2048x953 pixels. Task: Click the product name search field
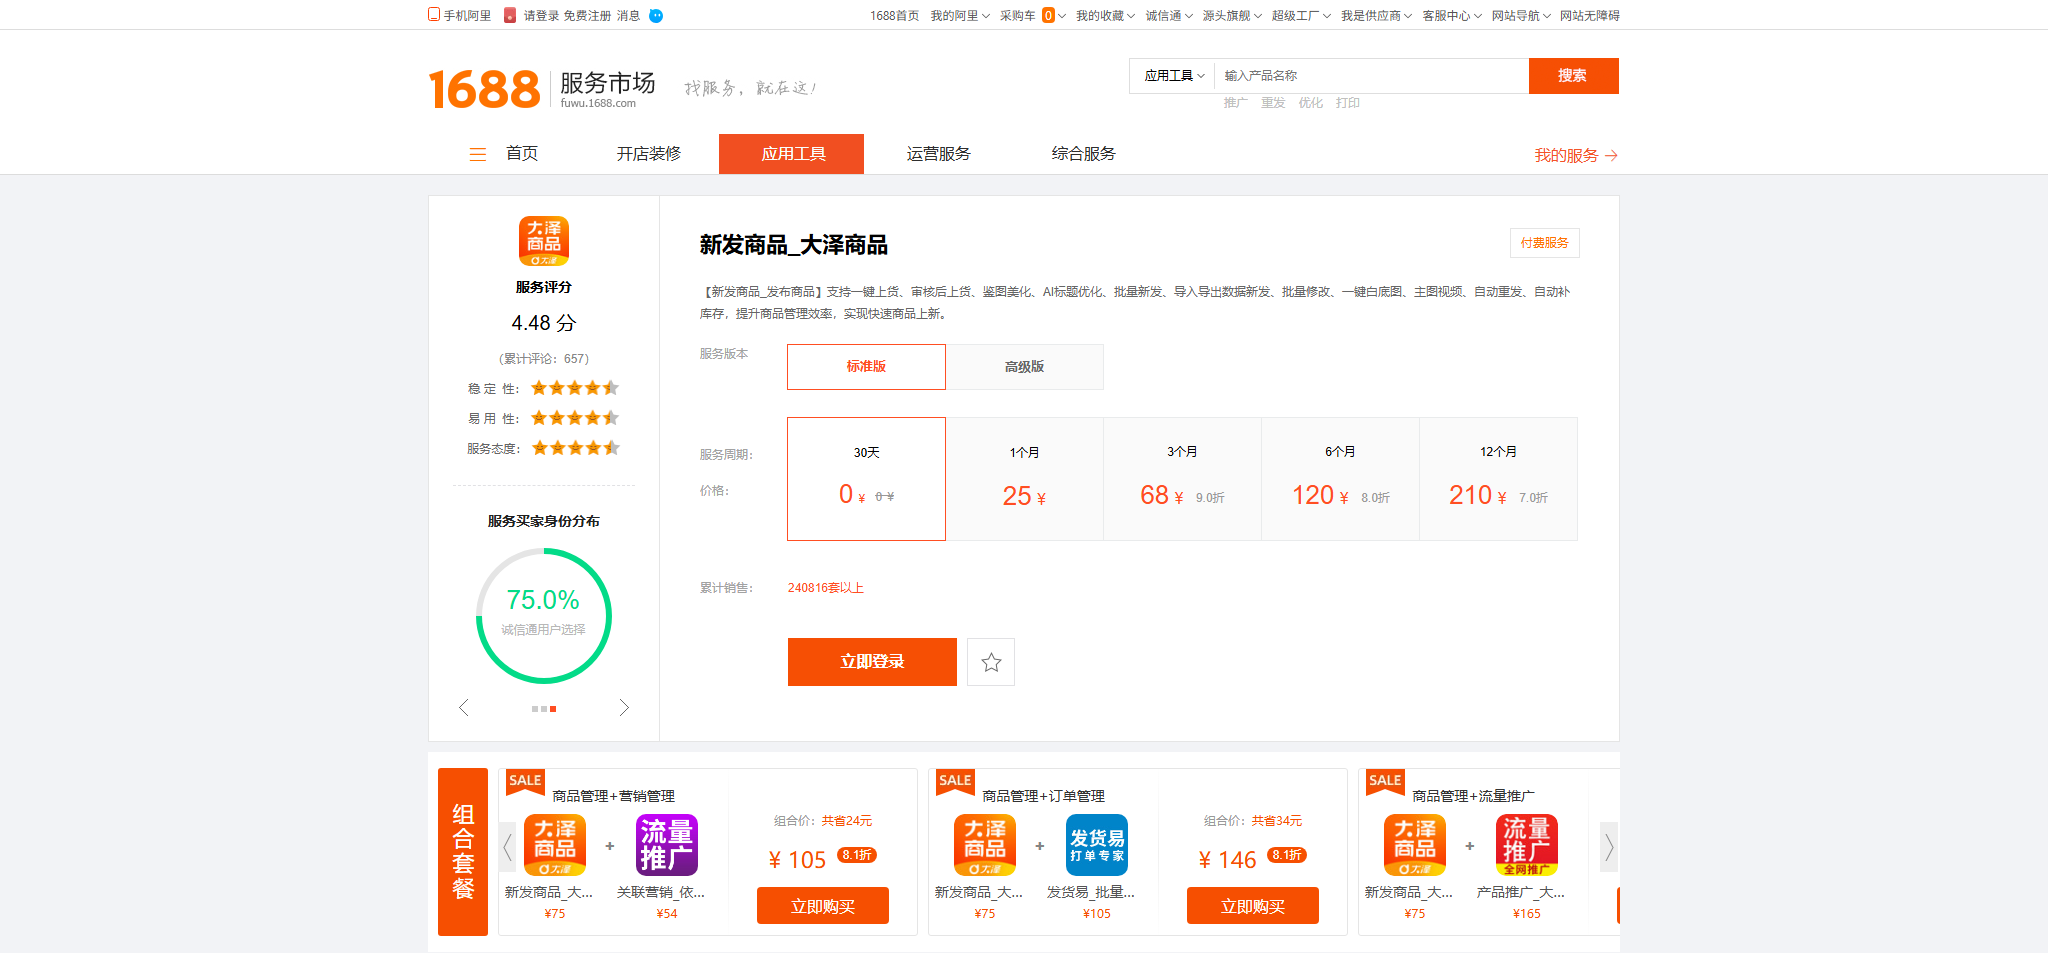[1371, 76]
